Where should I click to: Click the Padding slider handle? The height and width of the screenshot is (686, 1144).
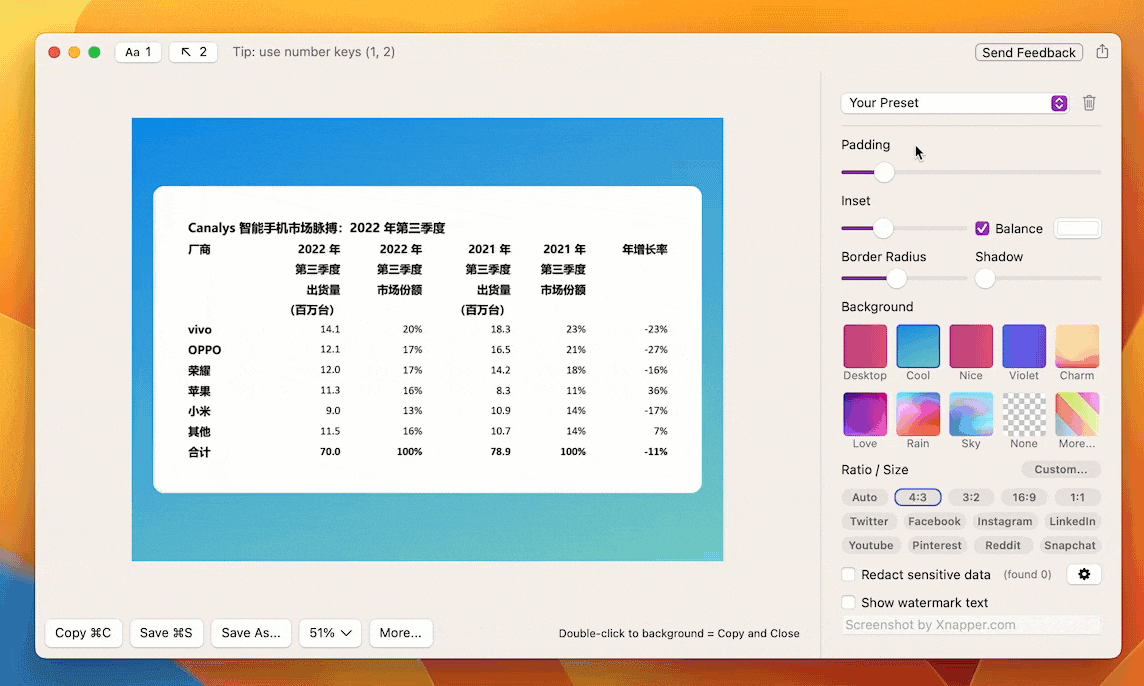click(884, 173)
